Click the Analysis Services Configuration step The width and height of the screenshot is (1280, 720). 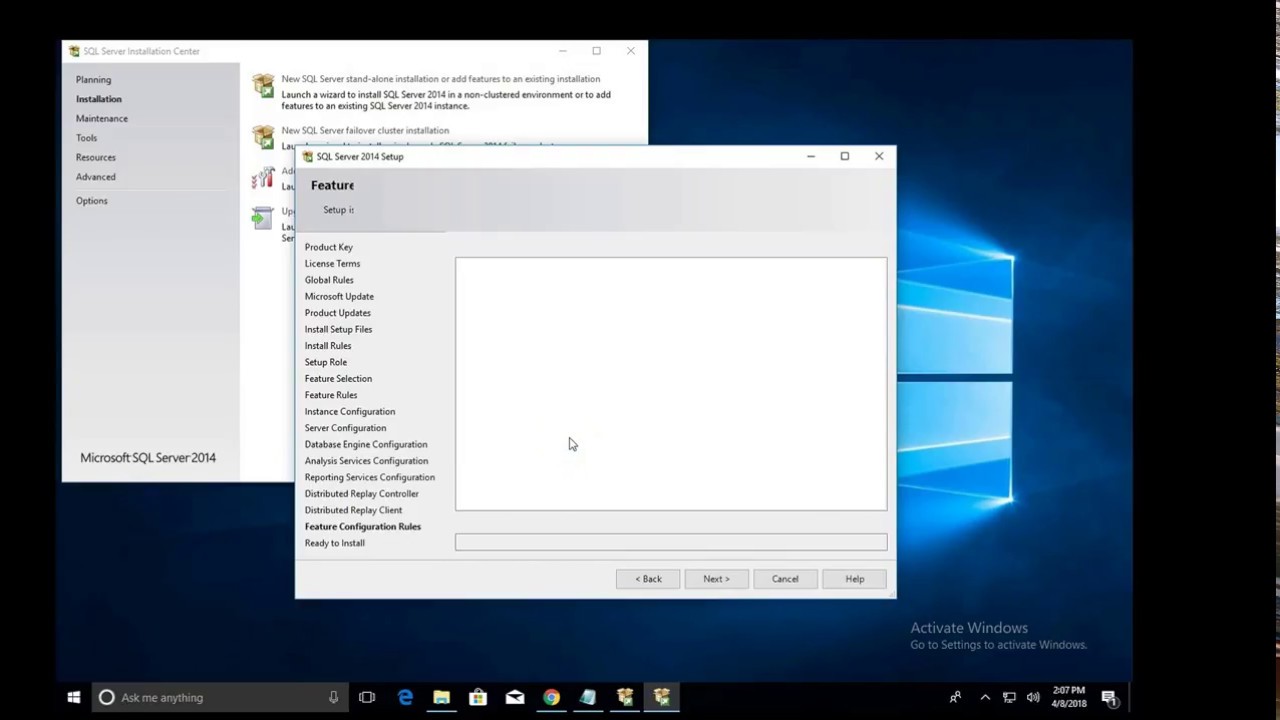tap(366, 461)
